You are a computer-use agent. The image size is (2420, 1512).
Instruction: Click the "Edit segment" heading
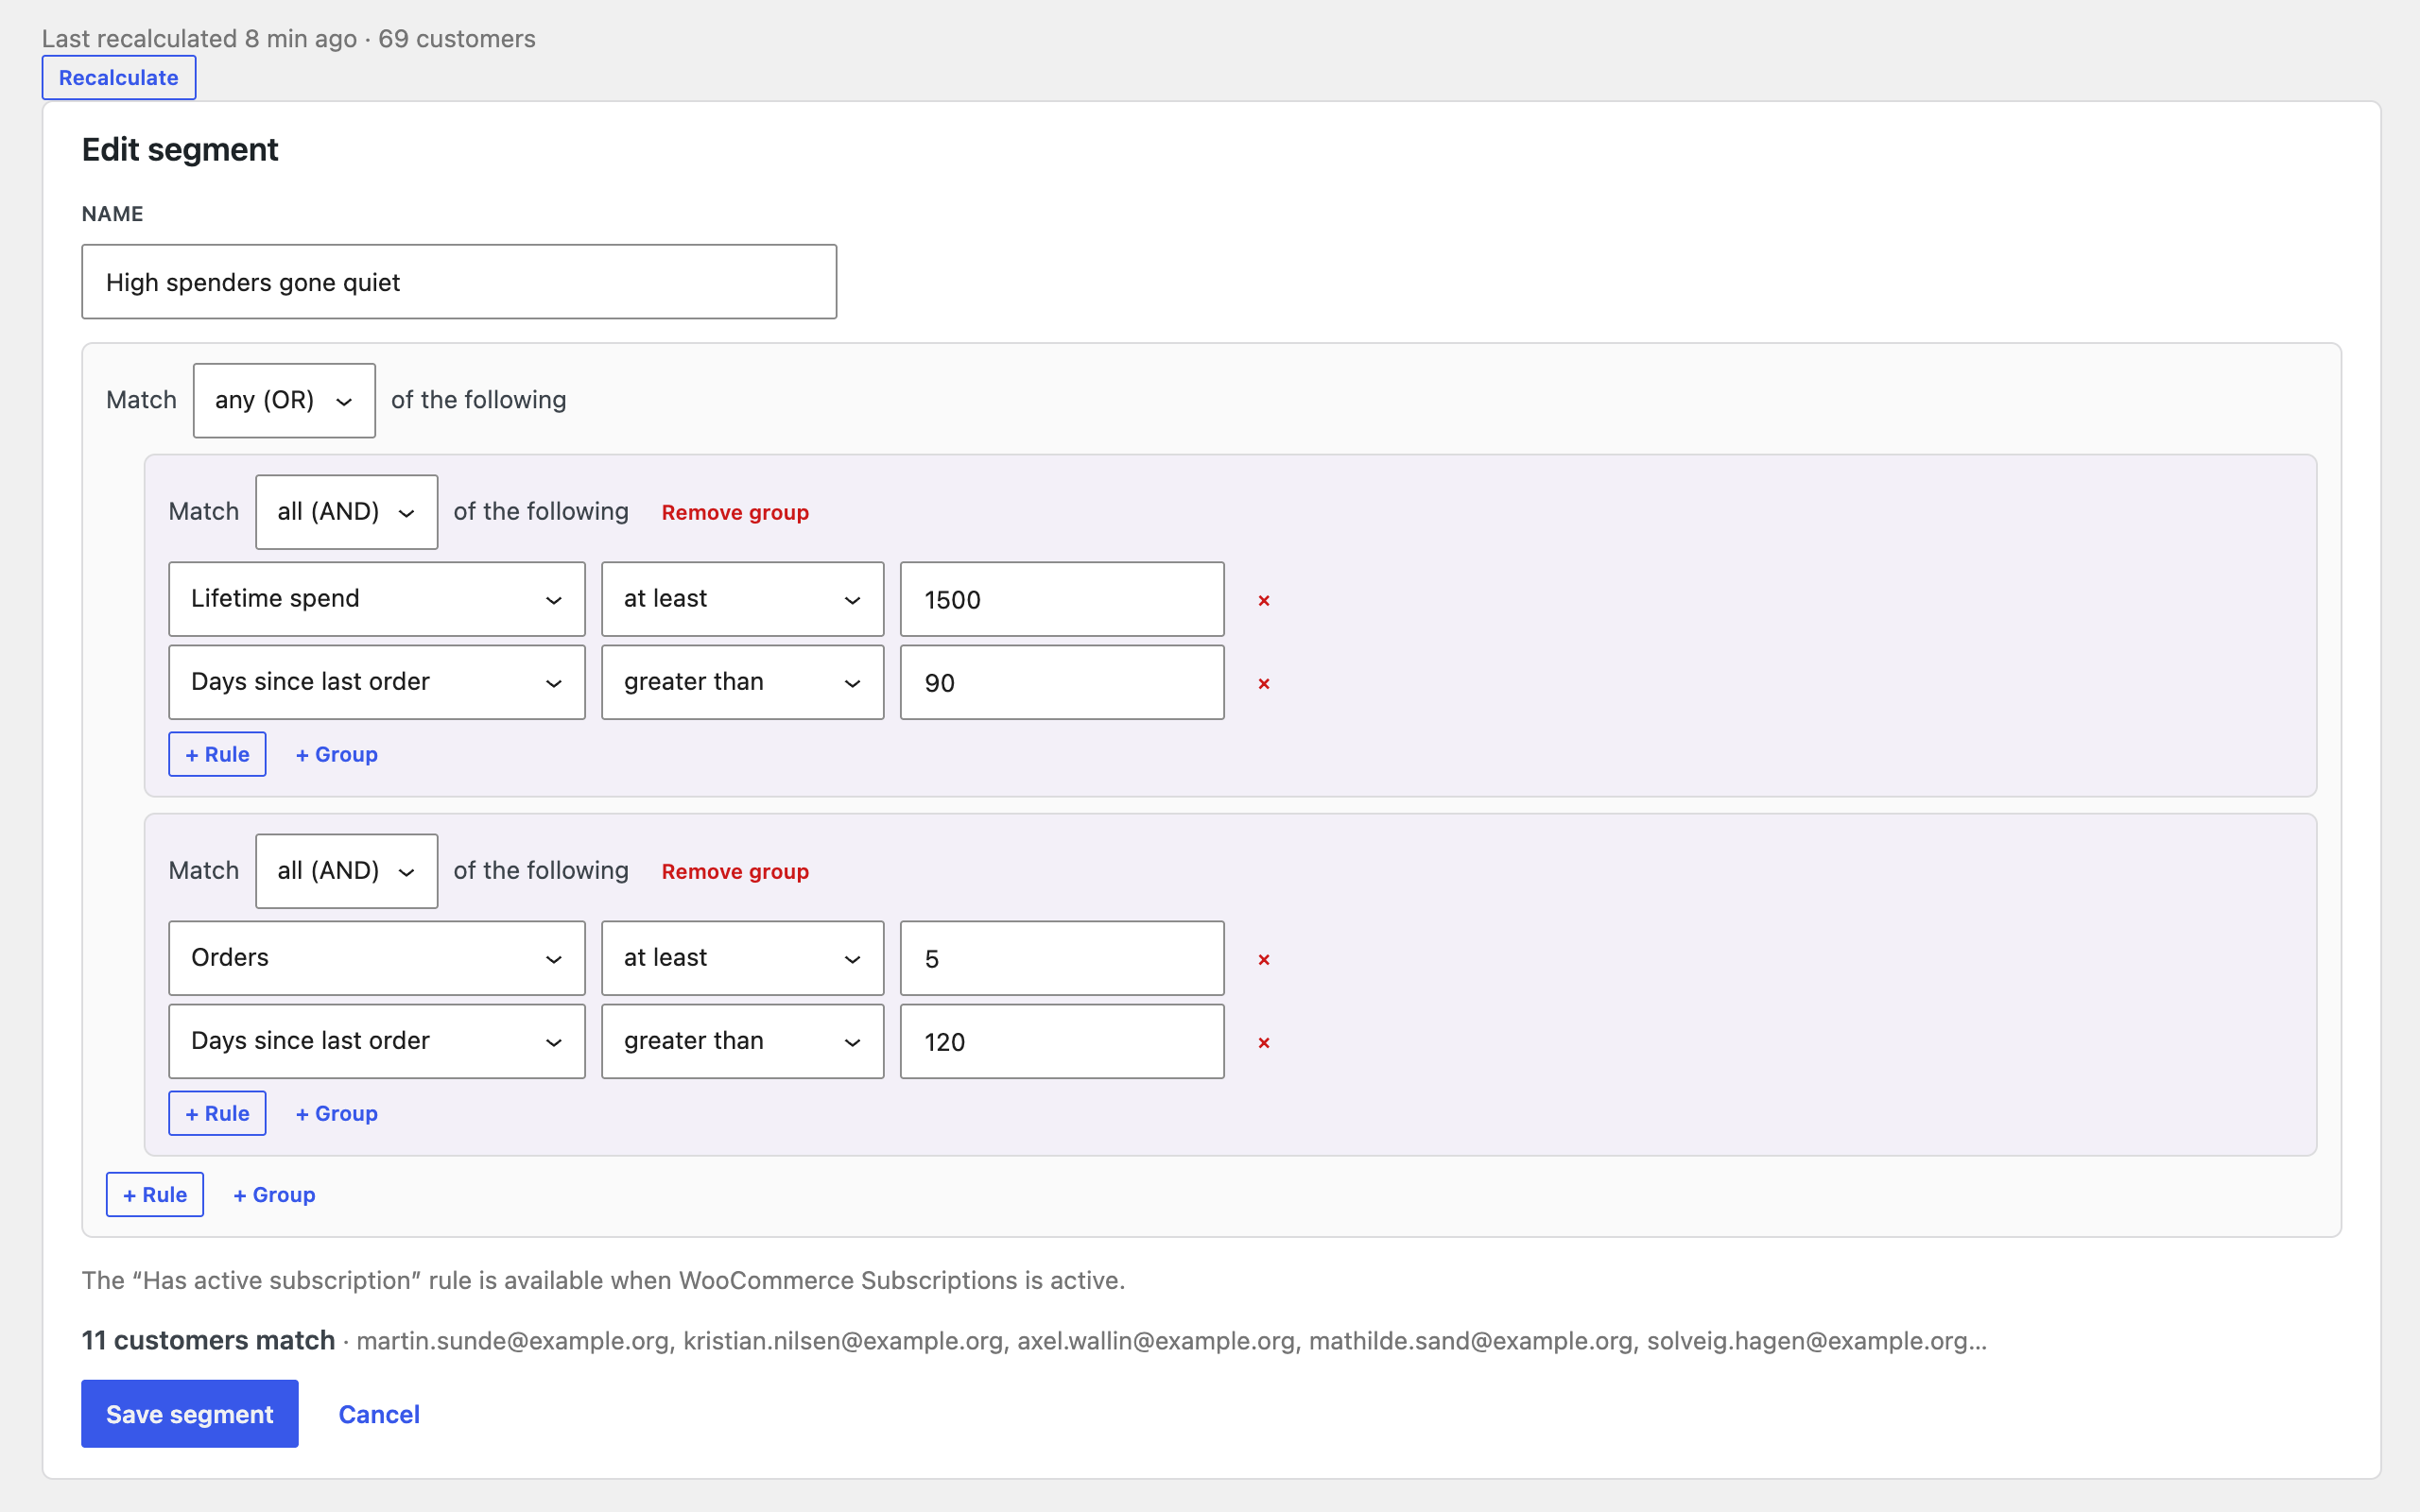pos(180,150)
